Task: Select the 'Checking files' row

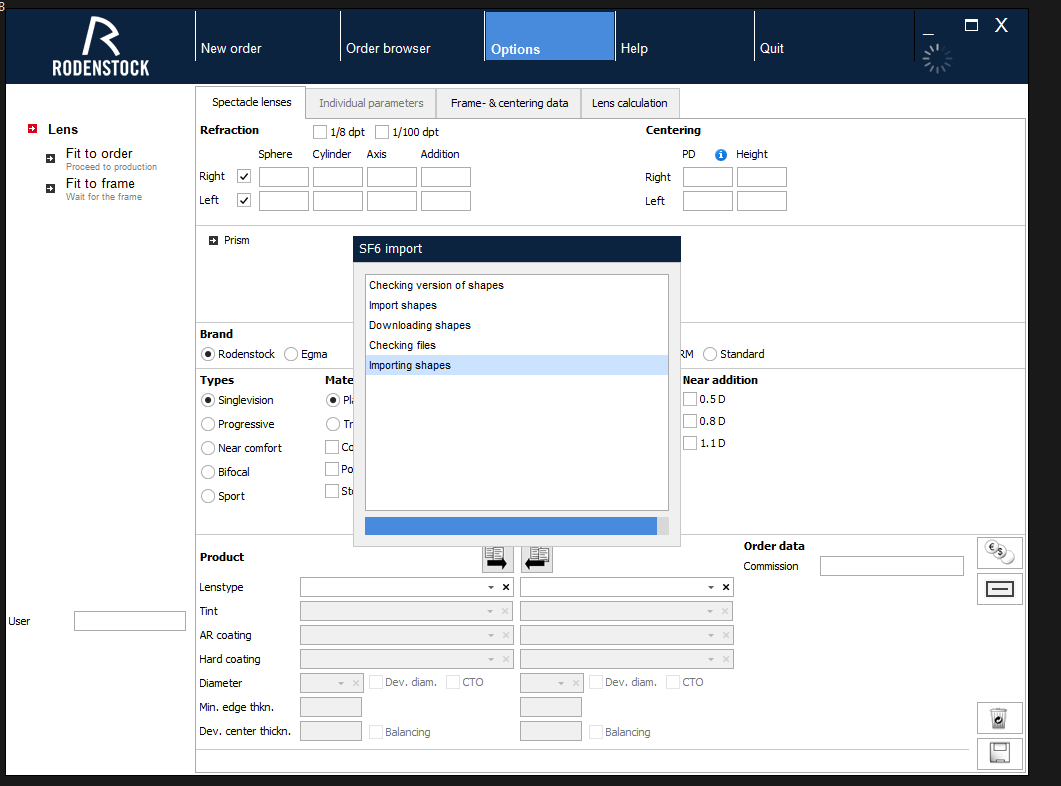Action: [517, 345]
